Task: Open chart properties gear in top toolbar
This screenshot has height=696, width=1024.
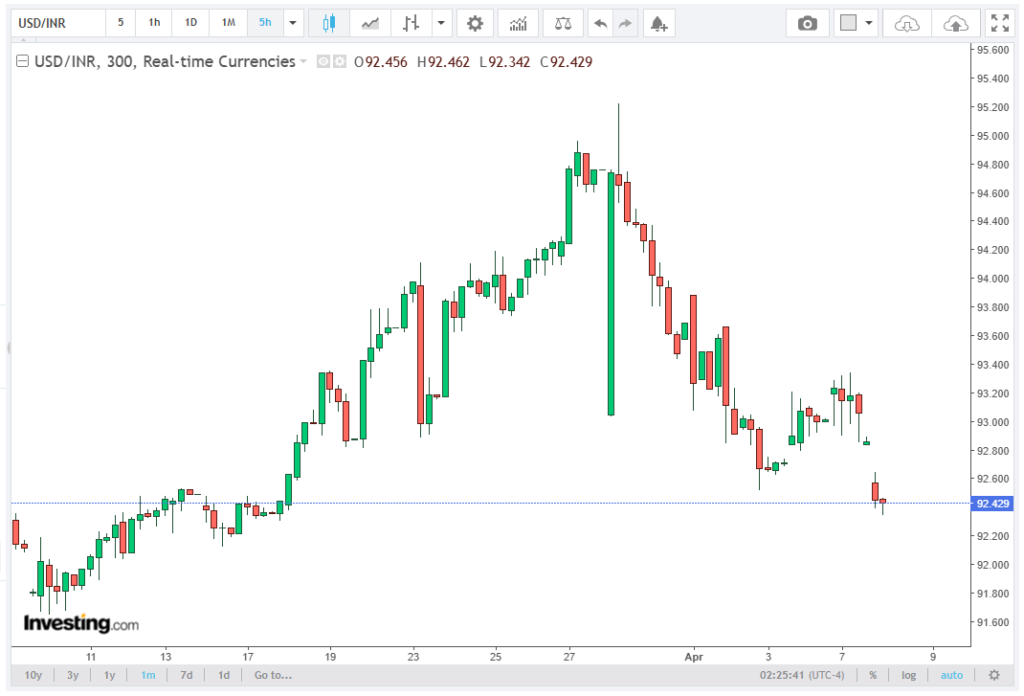Action: coord(475,23)
